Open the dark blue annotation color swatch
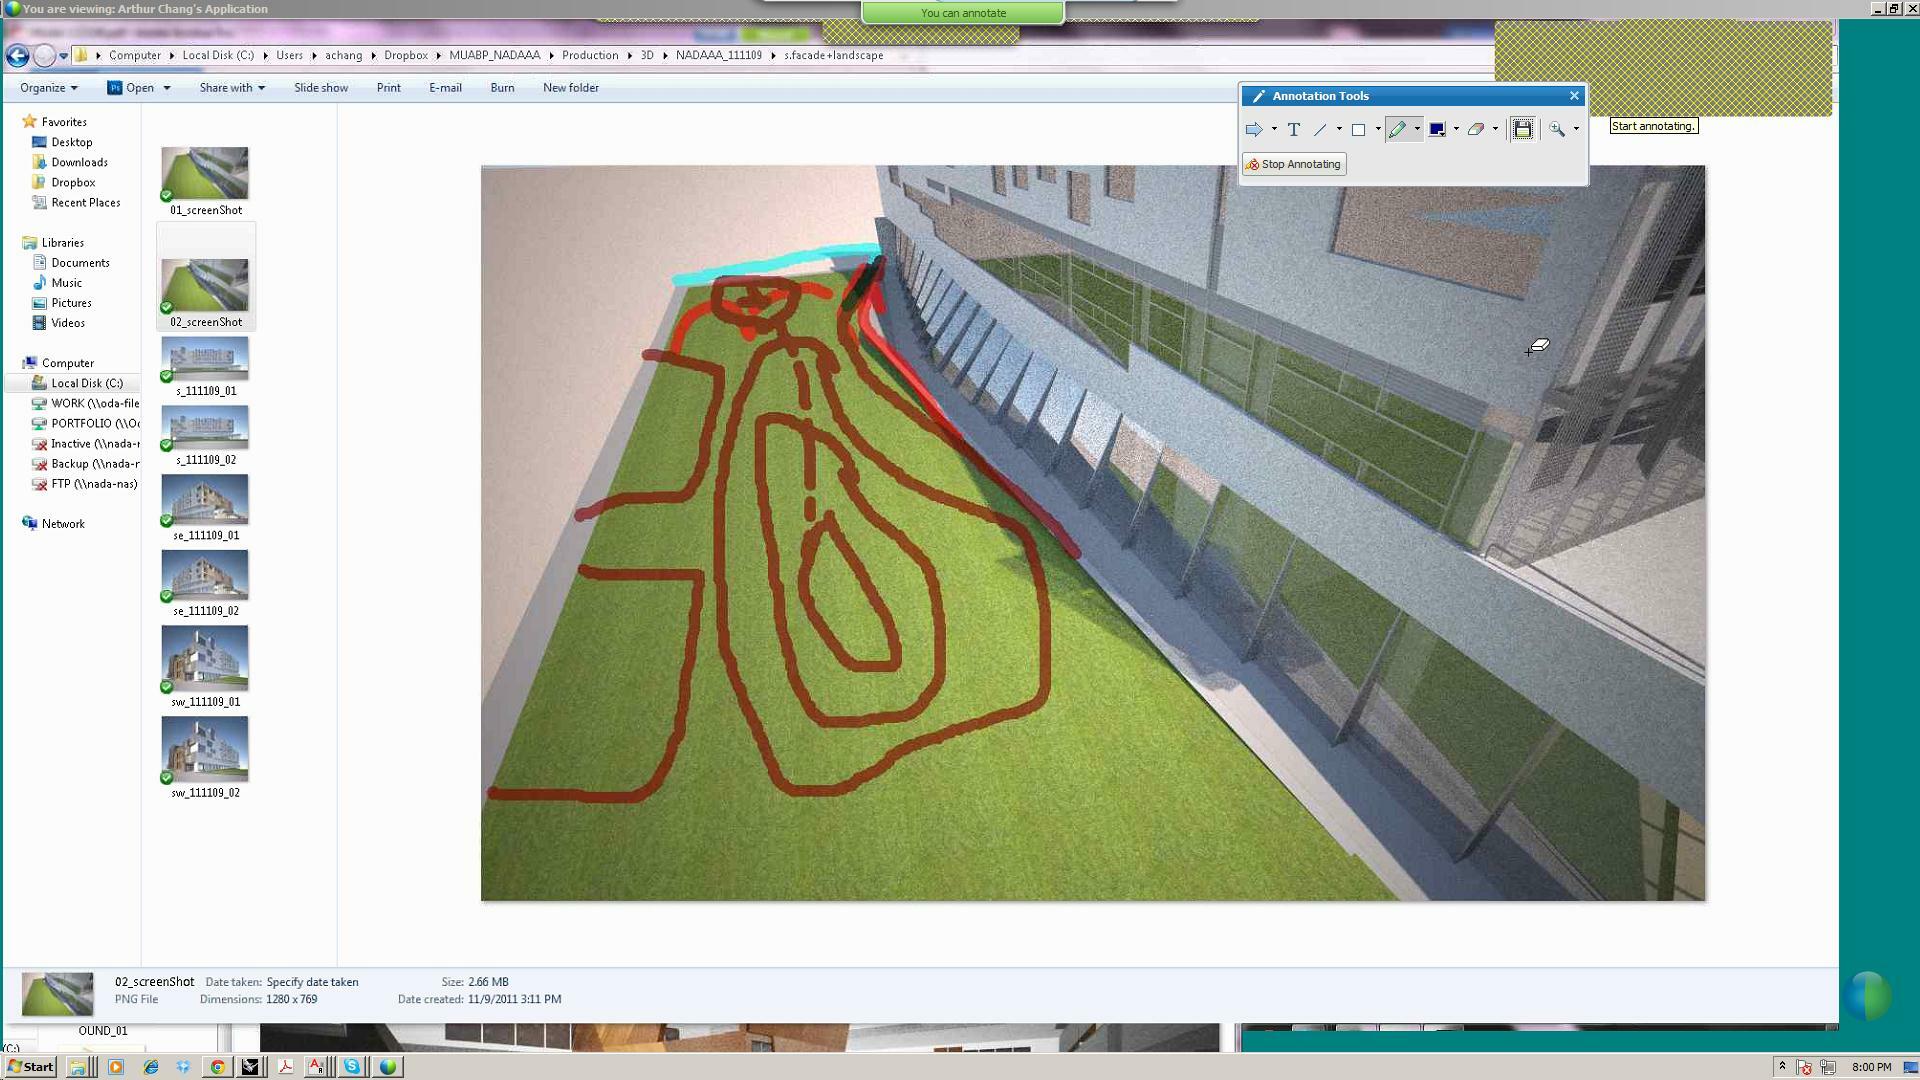Viewport: 1920px width, 1080px height. [1437, 129]
